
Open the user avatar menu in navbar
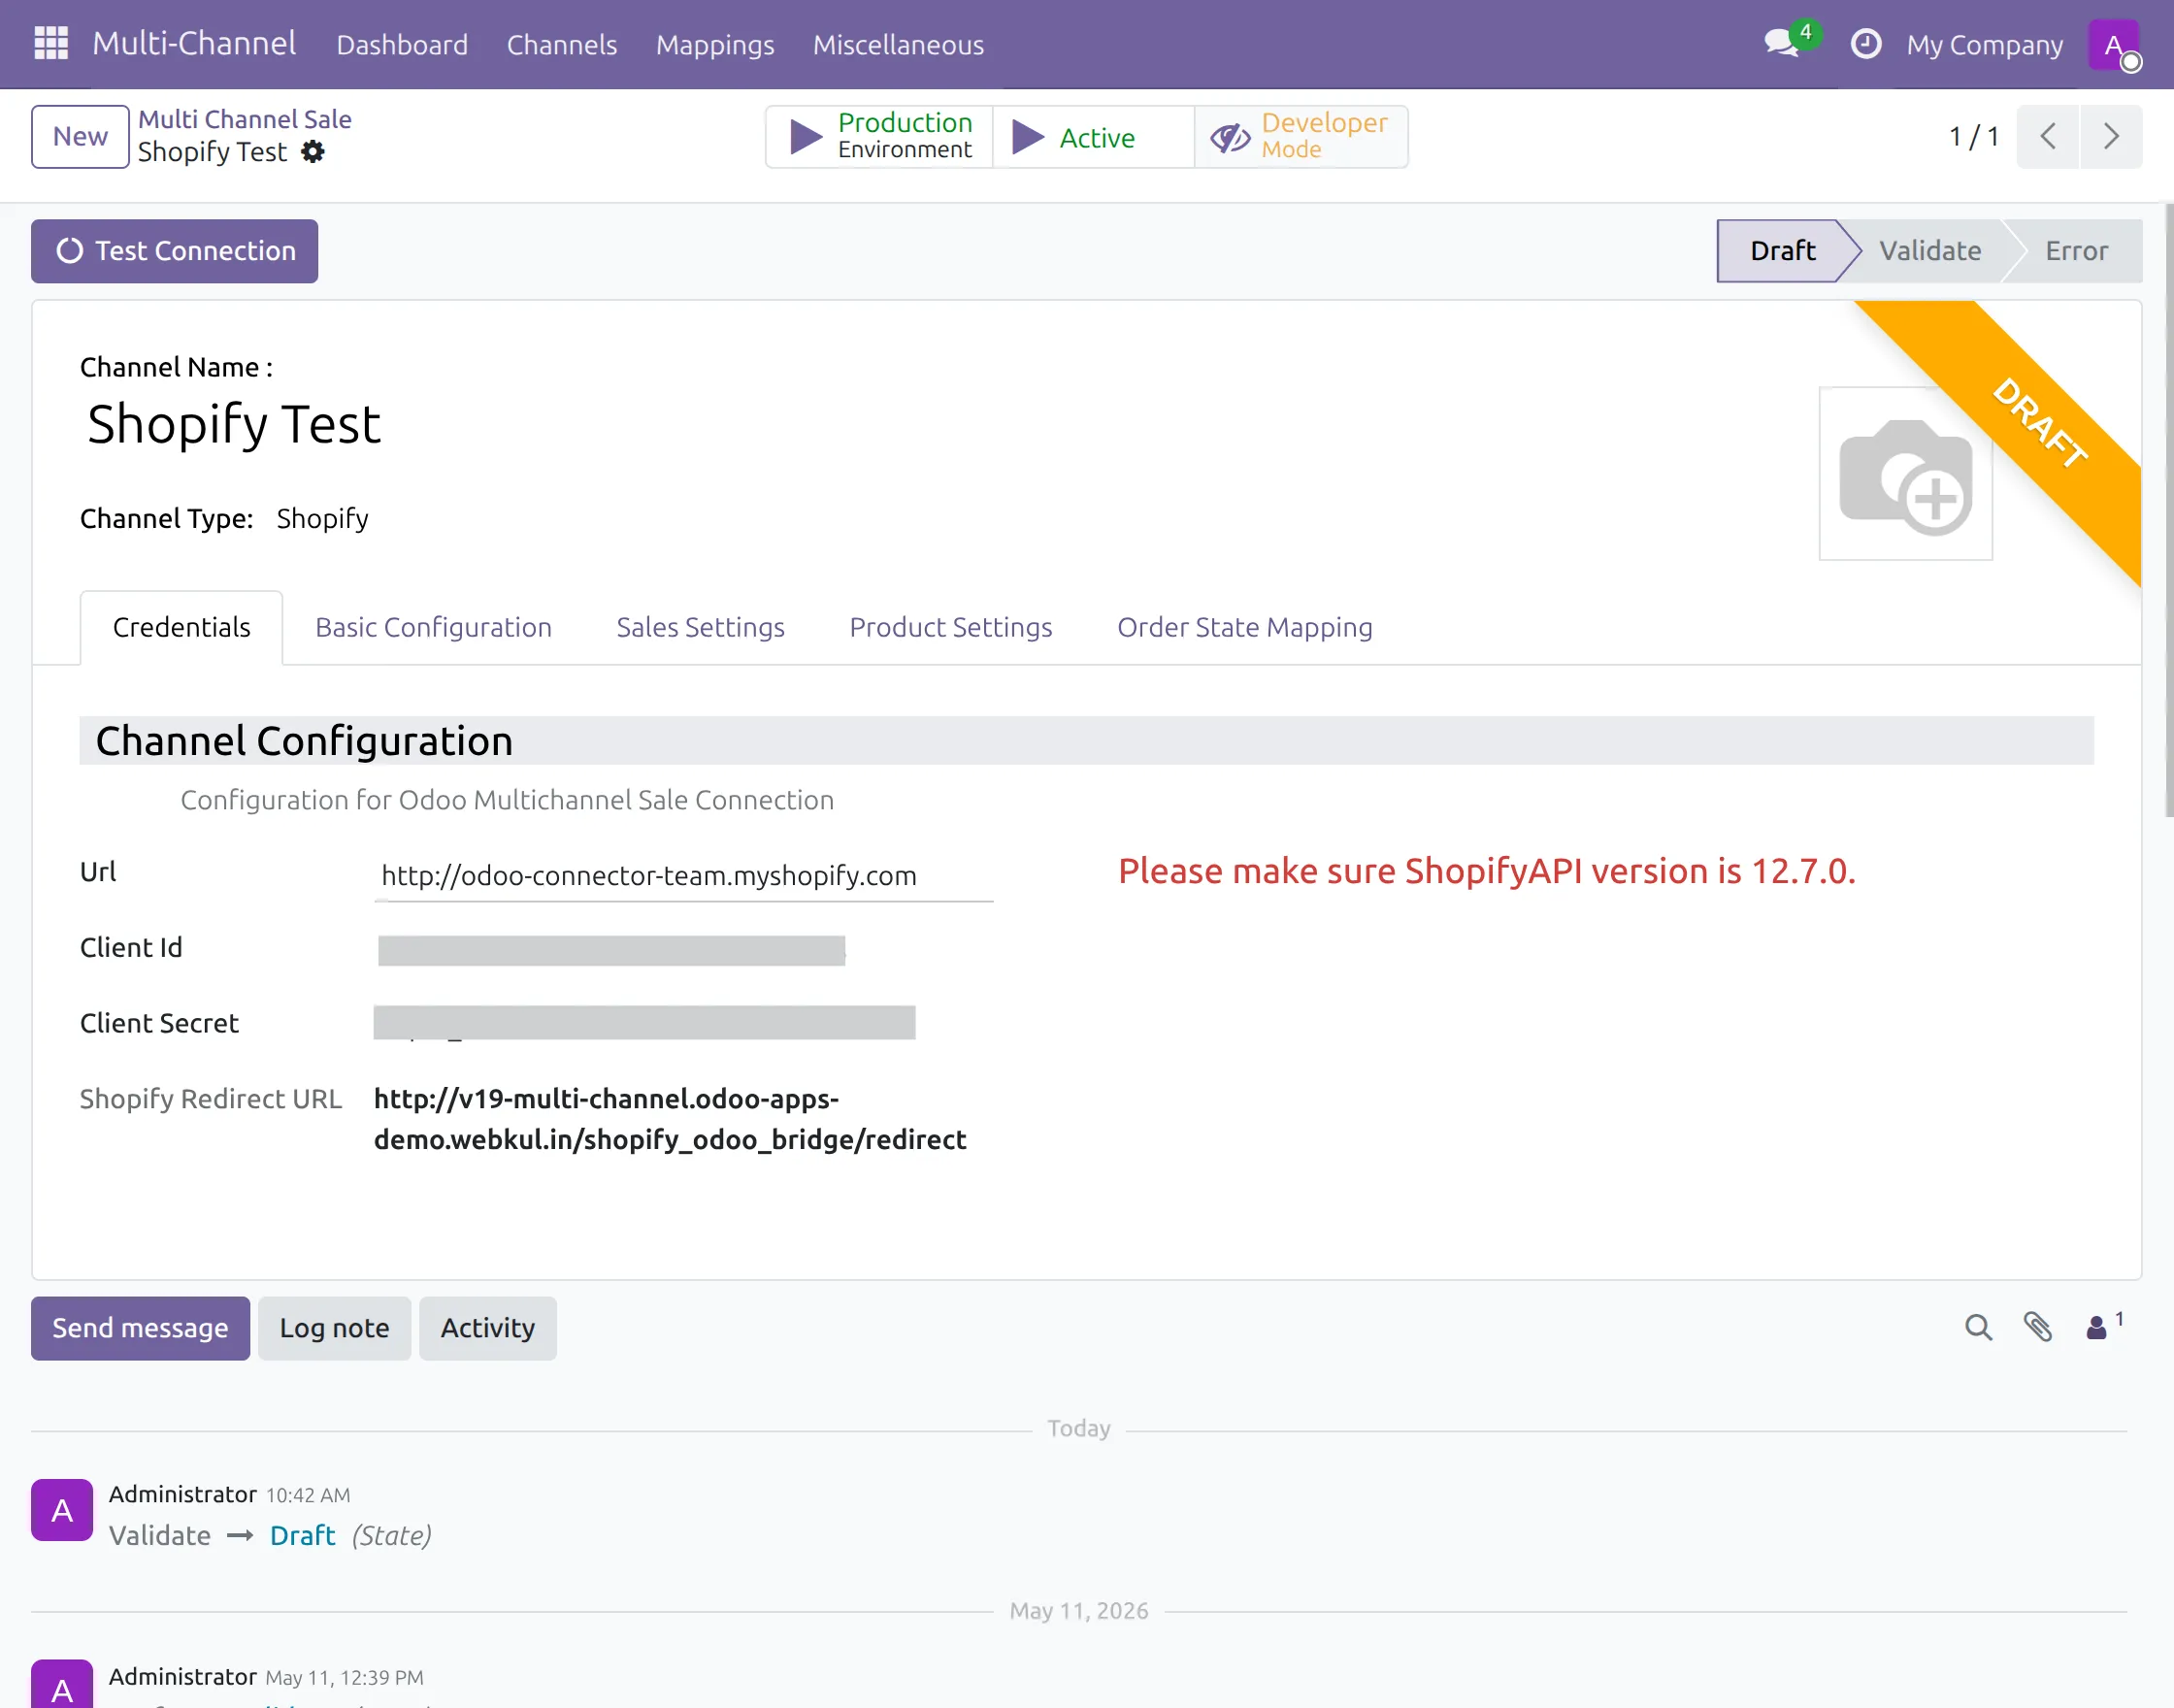(x=2113, y=45)
